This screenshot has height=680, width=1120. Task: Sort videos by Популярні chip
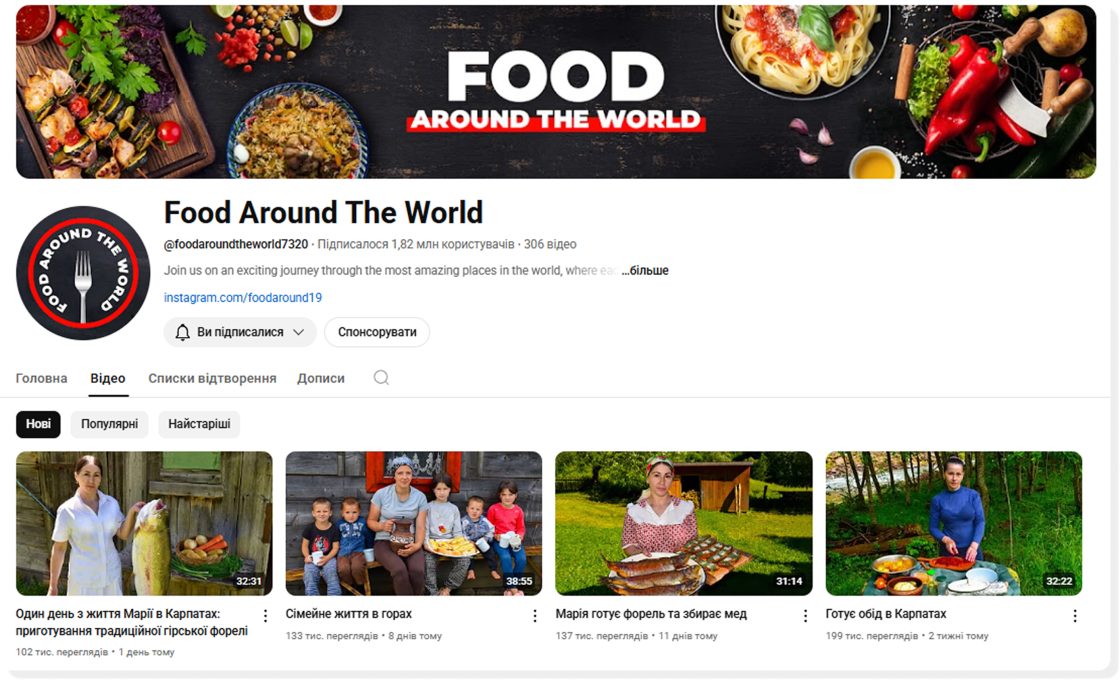coord(109,424)
